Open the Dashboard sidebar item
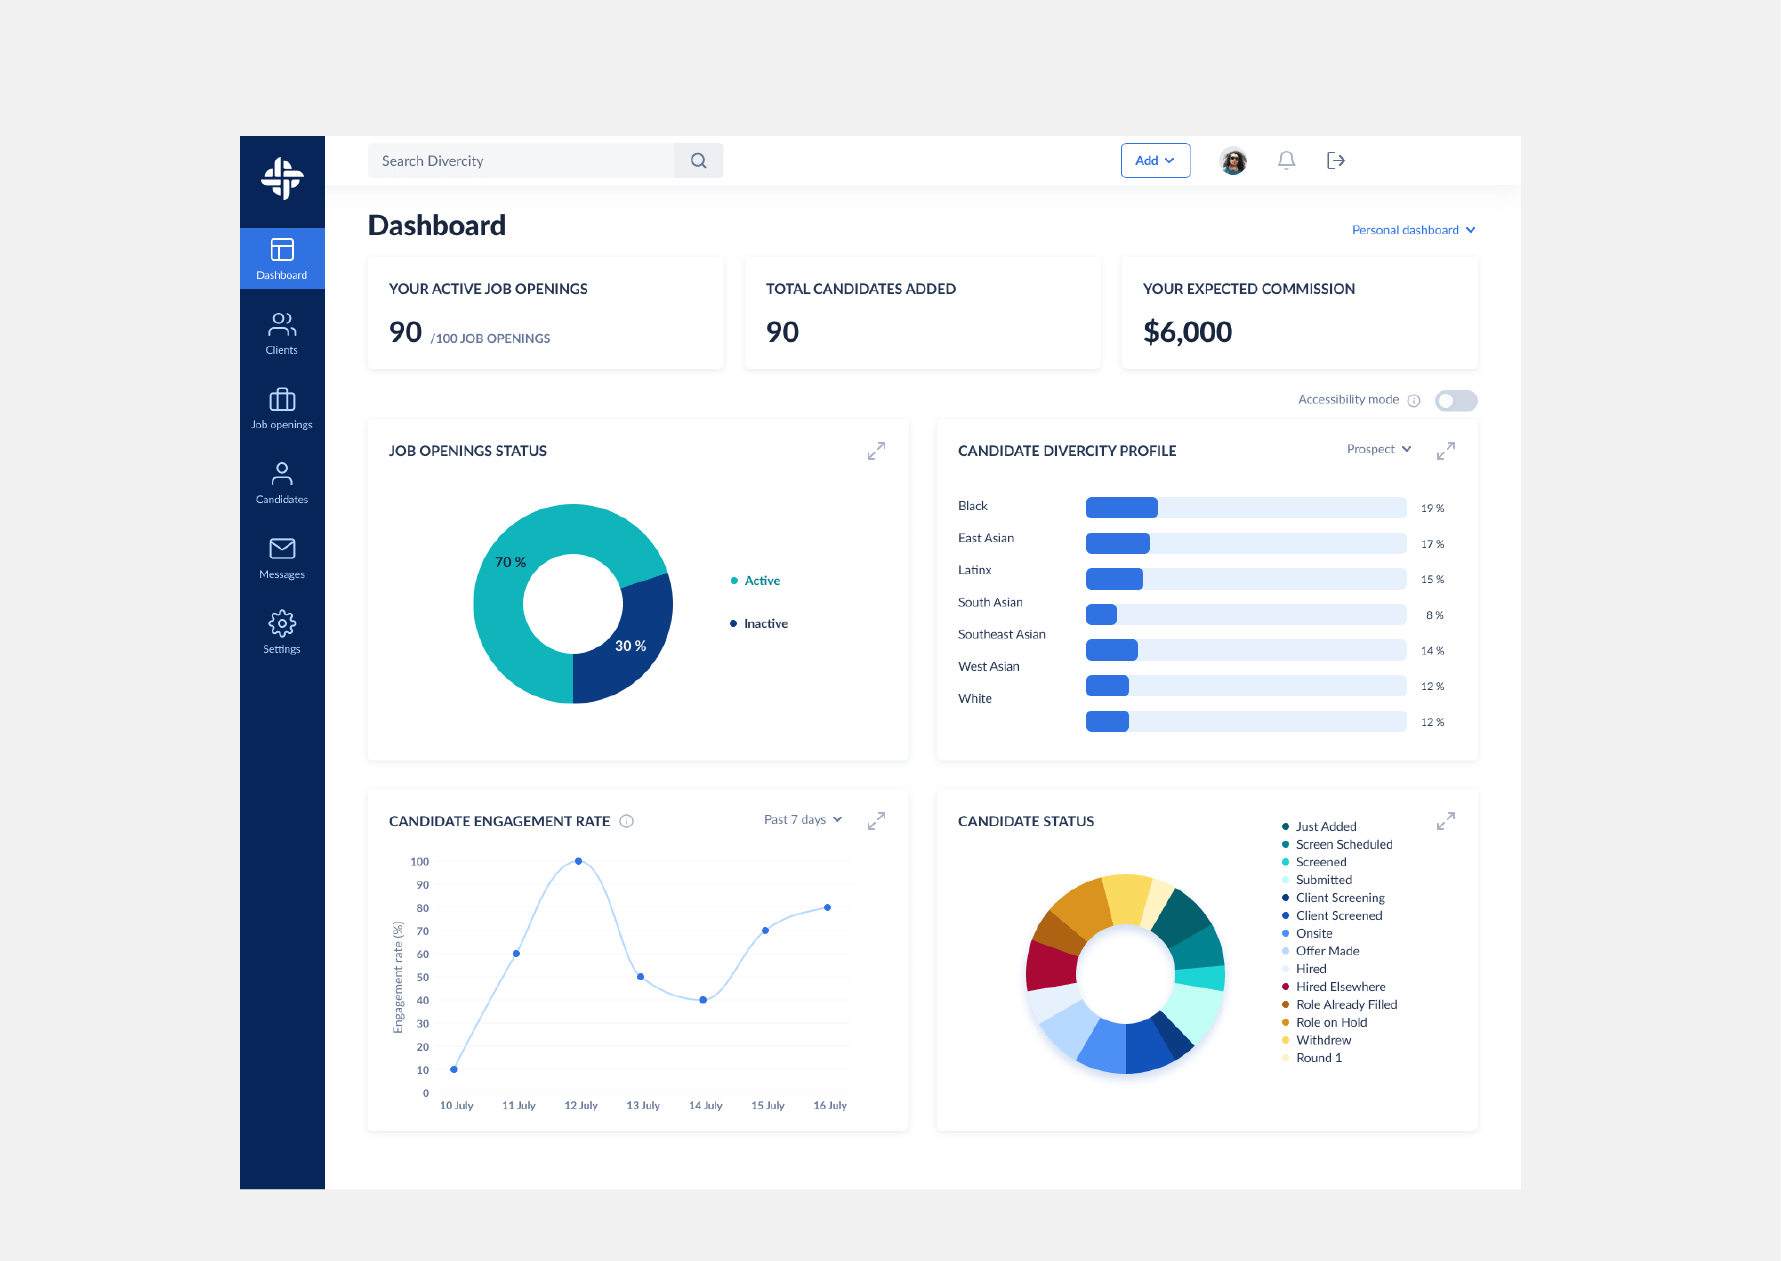 [x=282, y=259]
